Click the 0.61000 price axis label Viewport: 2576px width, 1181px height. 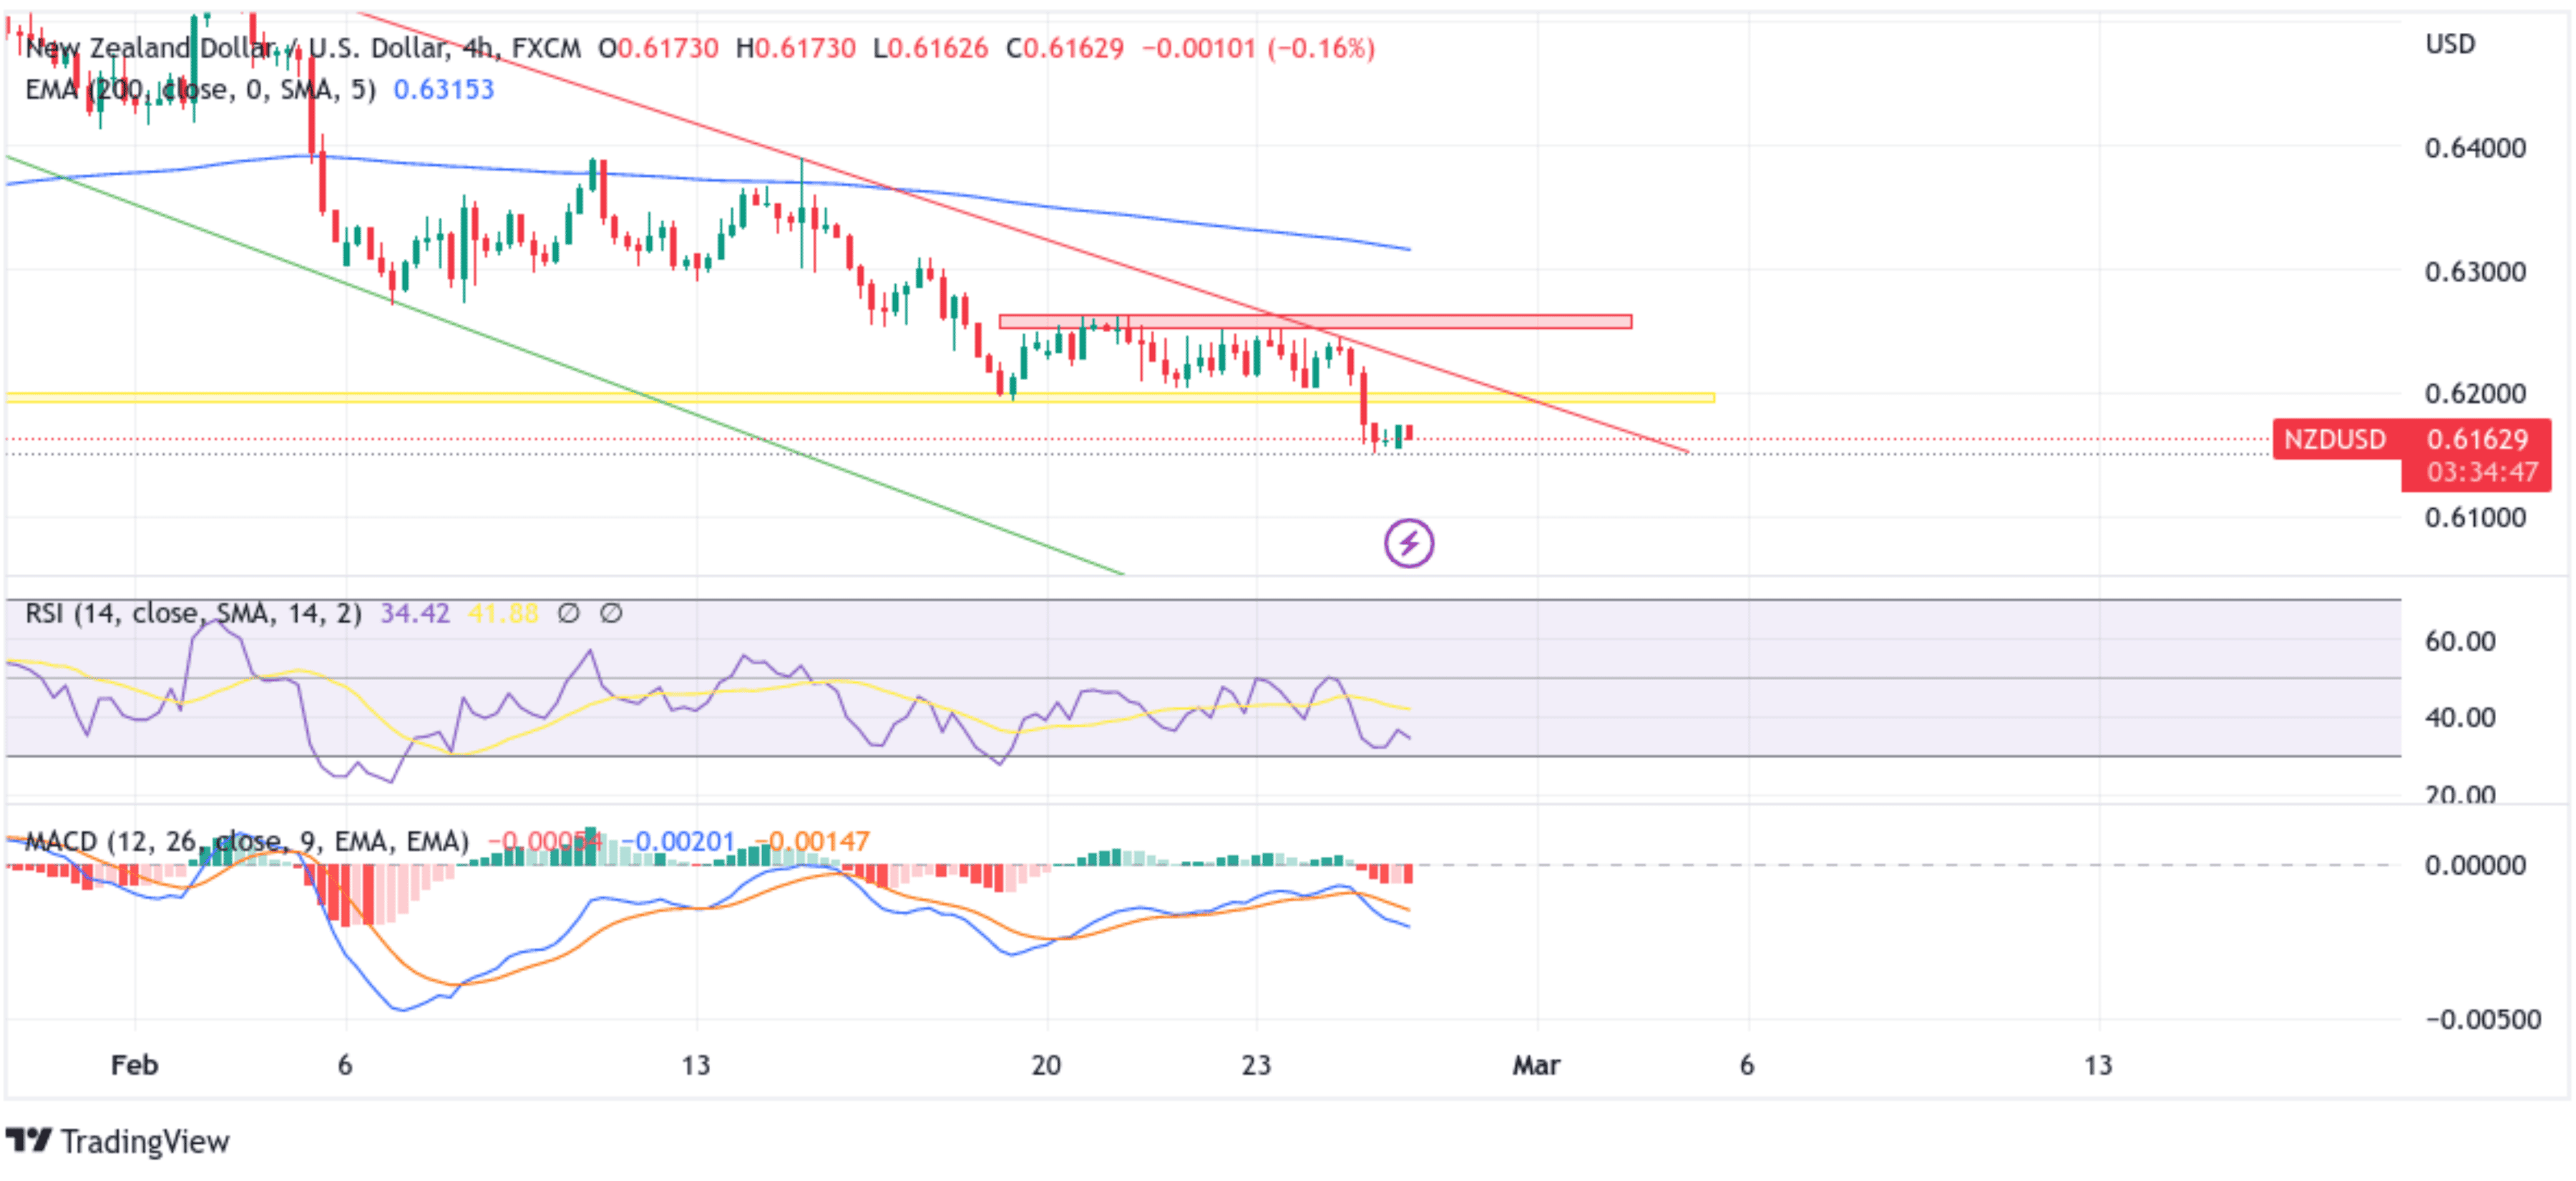[x=2475, y=517]
